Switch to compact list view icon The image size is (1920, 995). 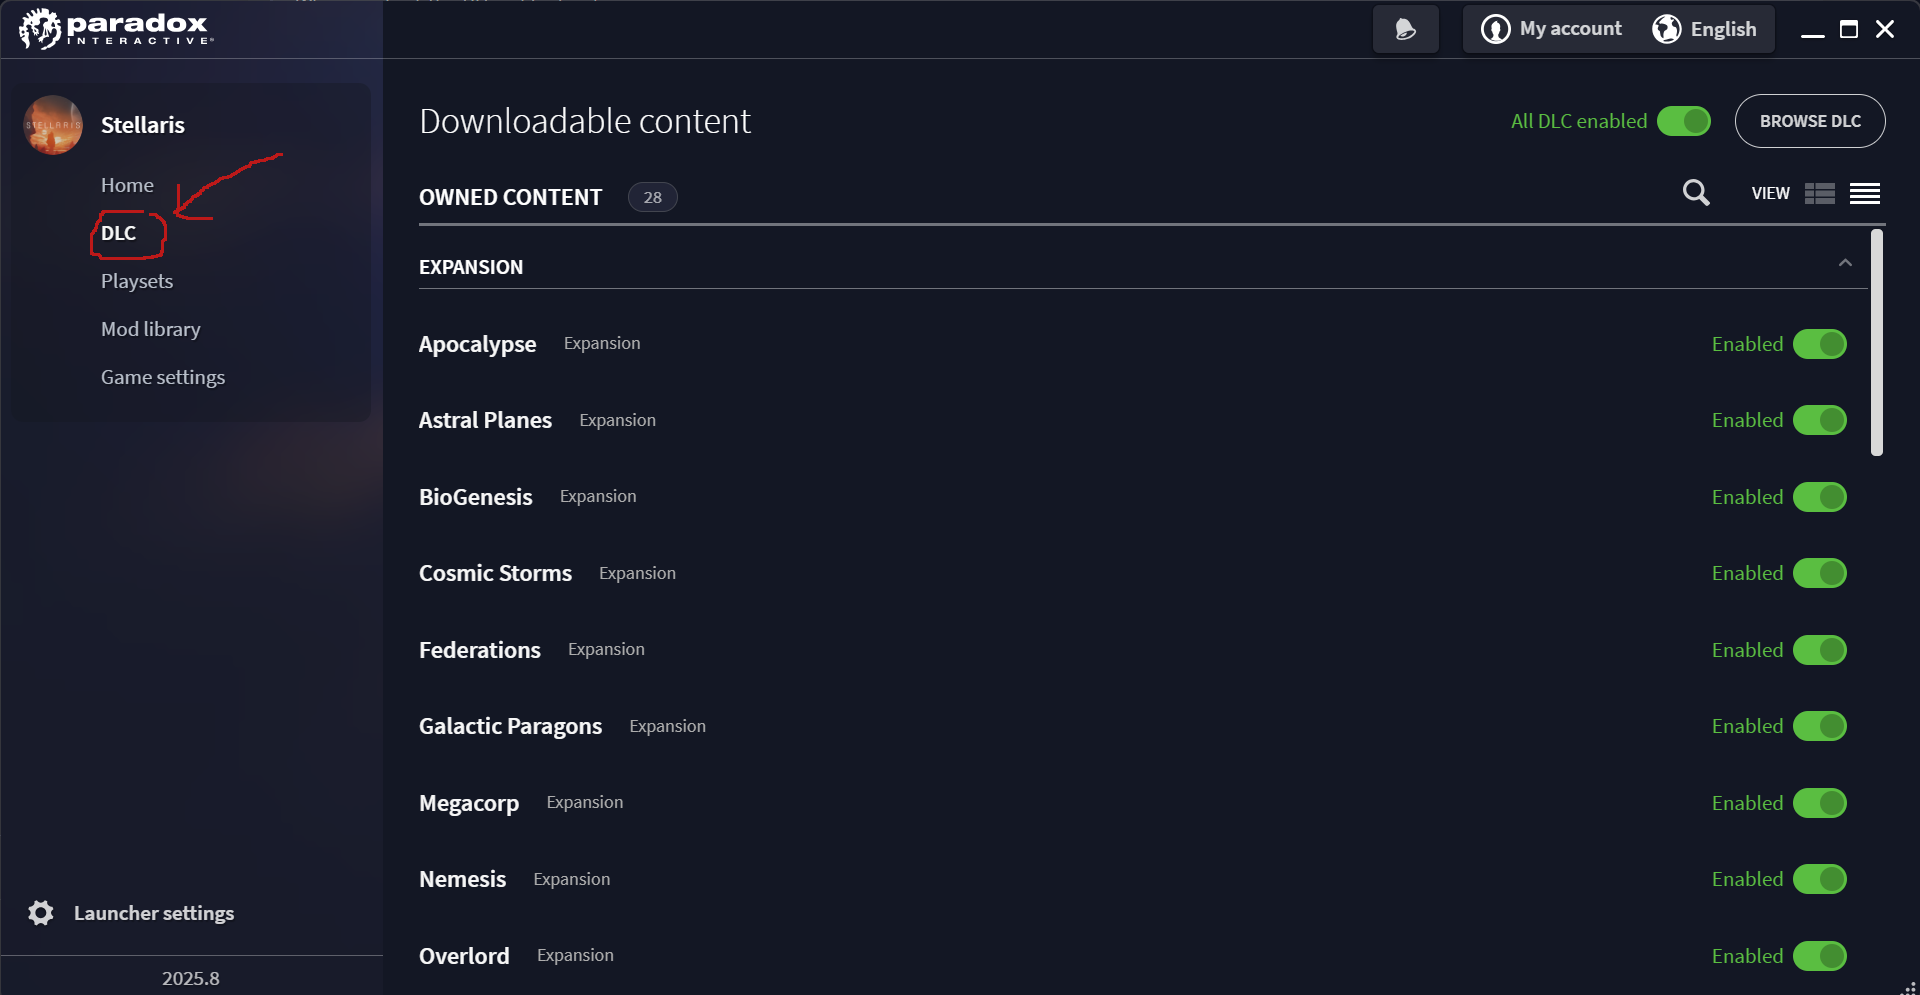(x=1865, y=193)
